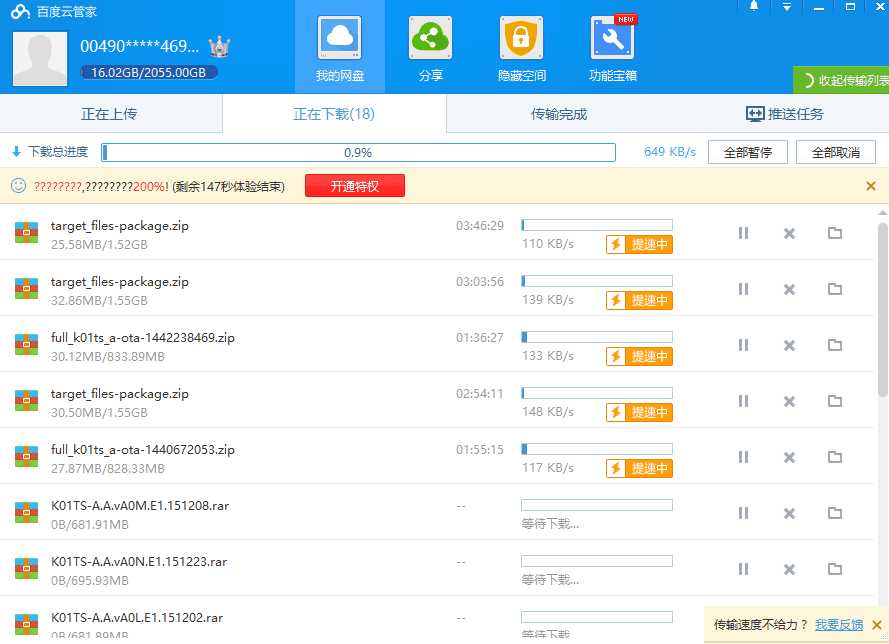The height and width of the screenshot is (644, 889).
Task: Open folder for full_k01ts_a-ota-1442238469.zip
Action: (x=835, y=345)
